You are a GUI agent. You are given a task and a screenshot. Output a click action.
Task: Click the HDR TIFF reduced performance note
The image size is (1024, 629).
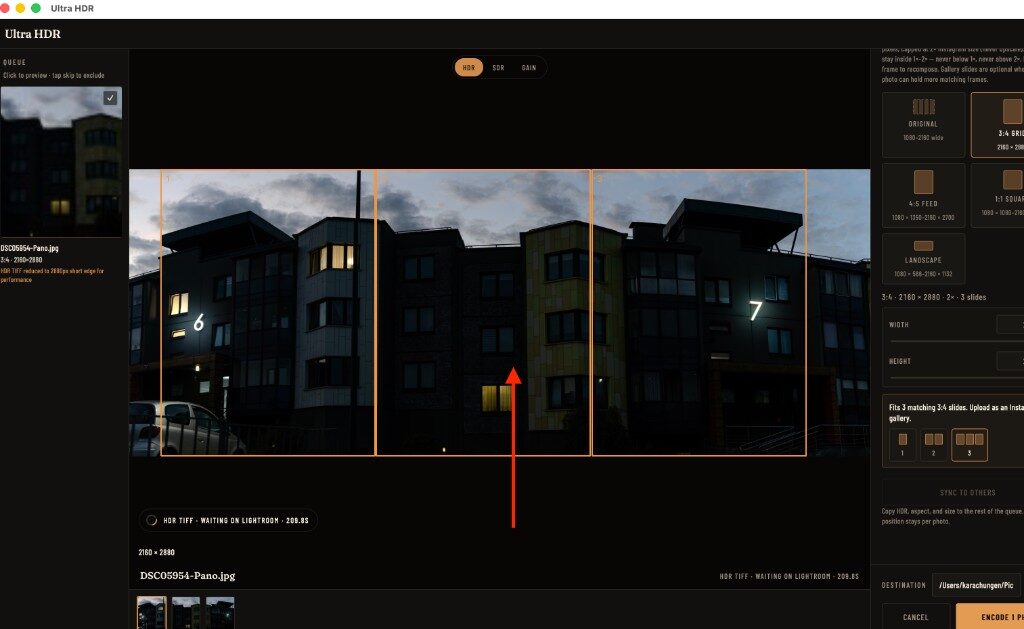pos(52,275)
